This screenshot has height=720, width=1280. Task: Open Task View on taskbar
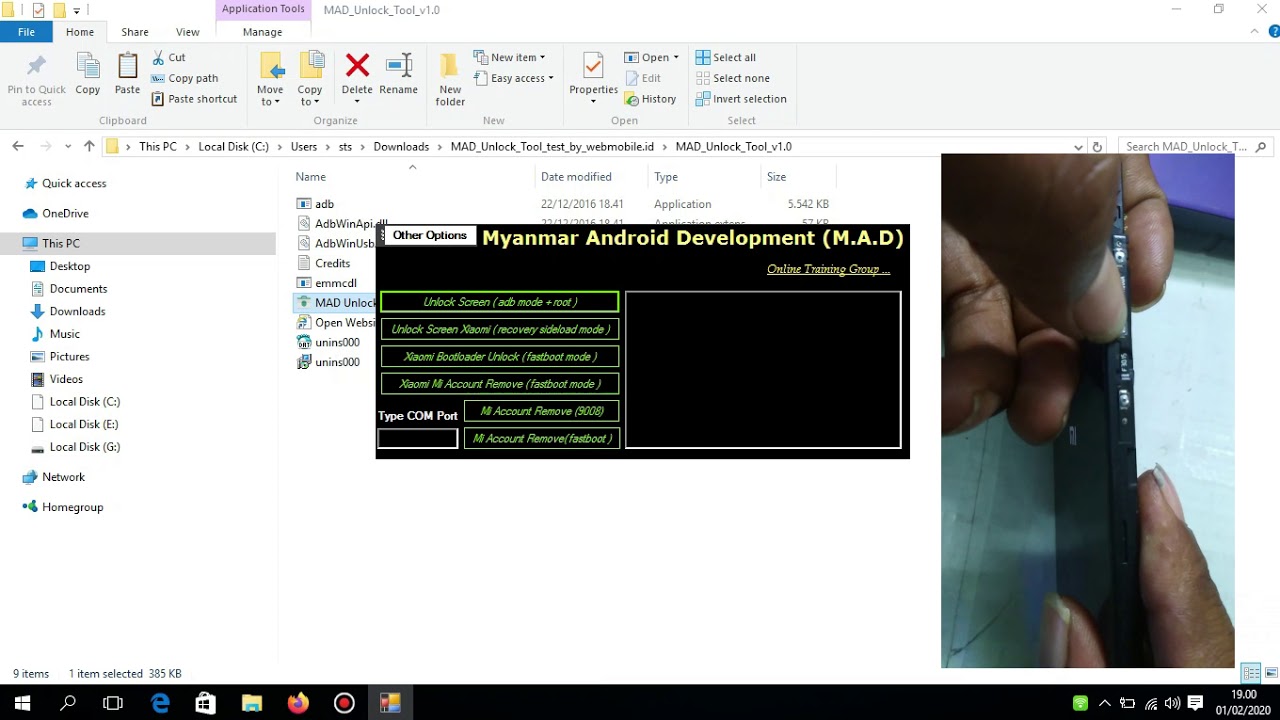click(113, 703)
